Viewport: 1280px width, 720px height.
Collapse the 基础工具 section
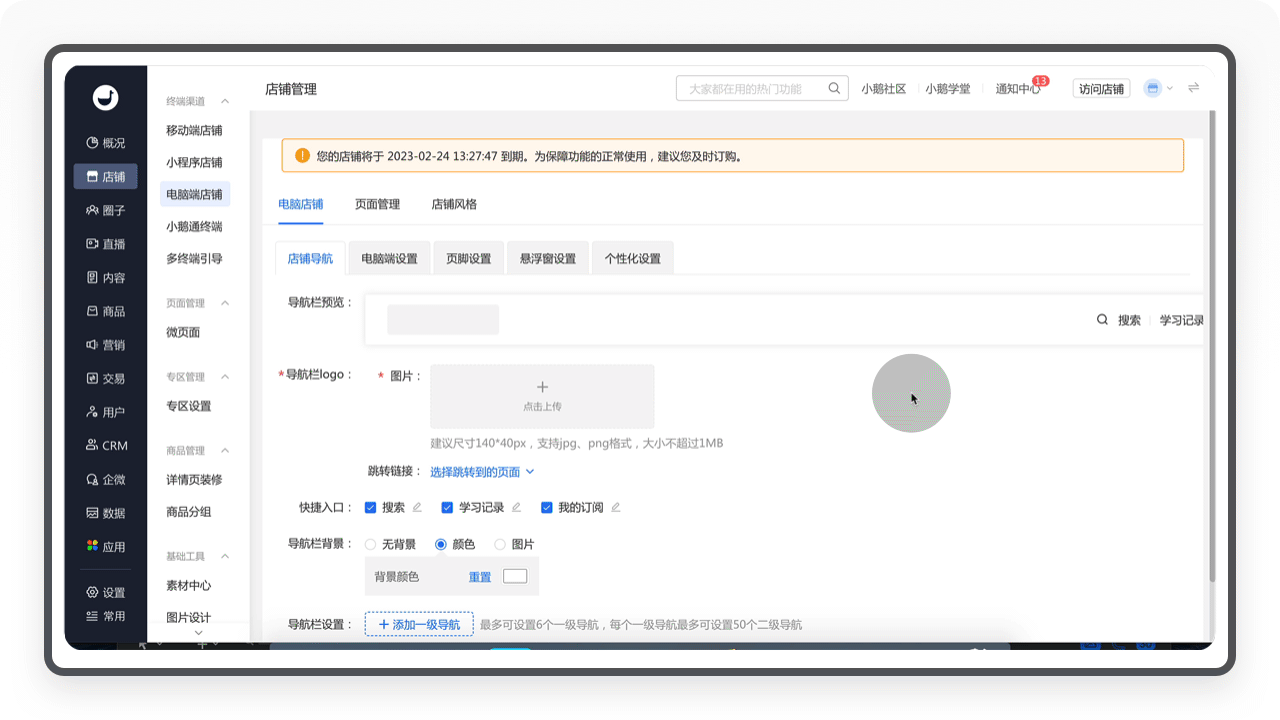(225, 556)
